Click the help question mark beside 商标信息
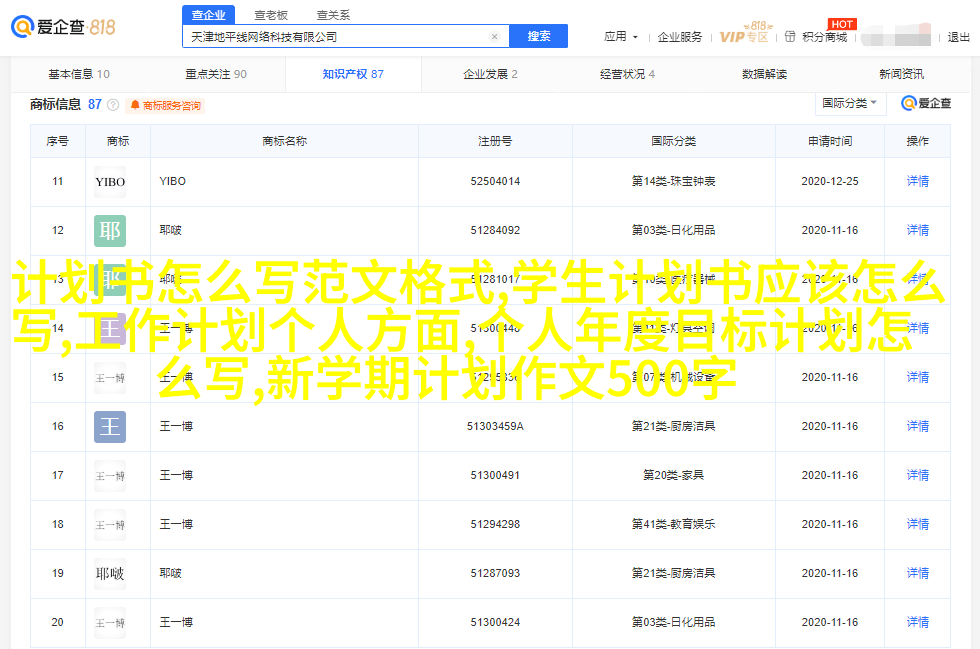Viewport: 980px width, 649px height. coord(113,105)
